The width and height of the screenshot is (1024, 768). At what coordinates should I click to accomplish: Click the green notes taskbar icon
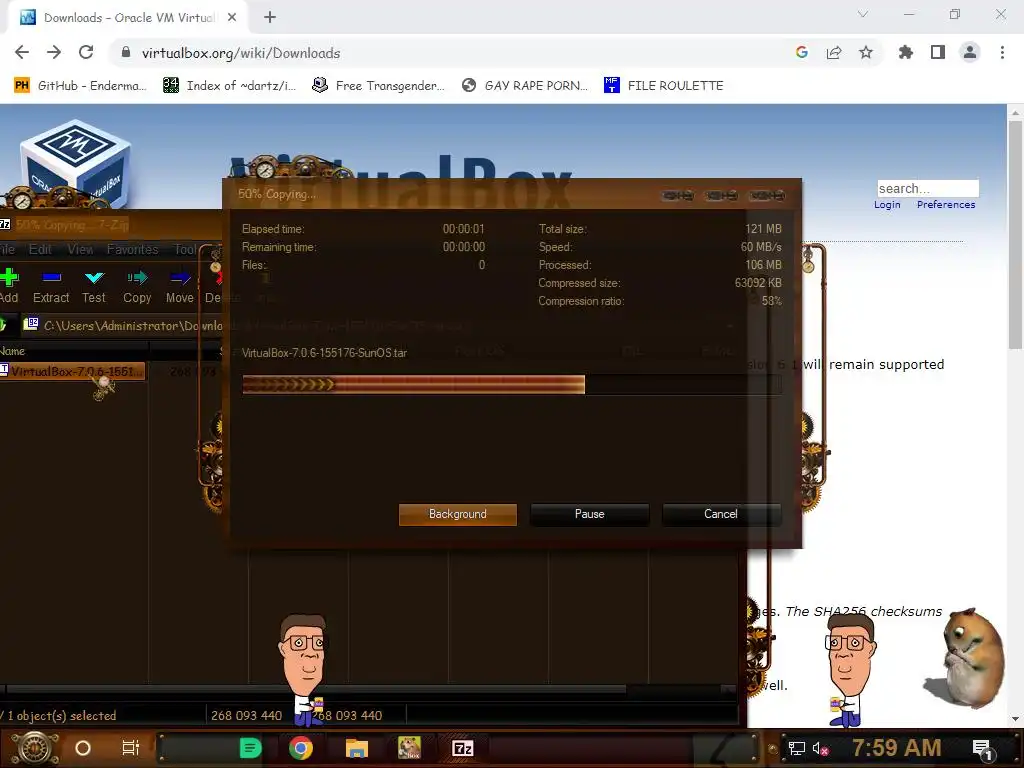(x=250, y=748)
